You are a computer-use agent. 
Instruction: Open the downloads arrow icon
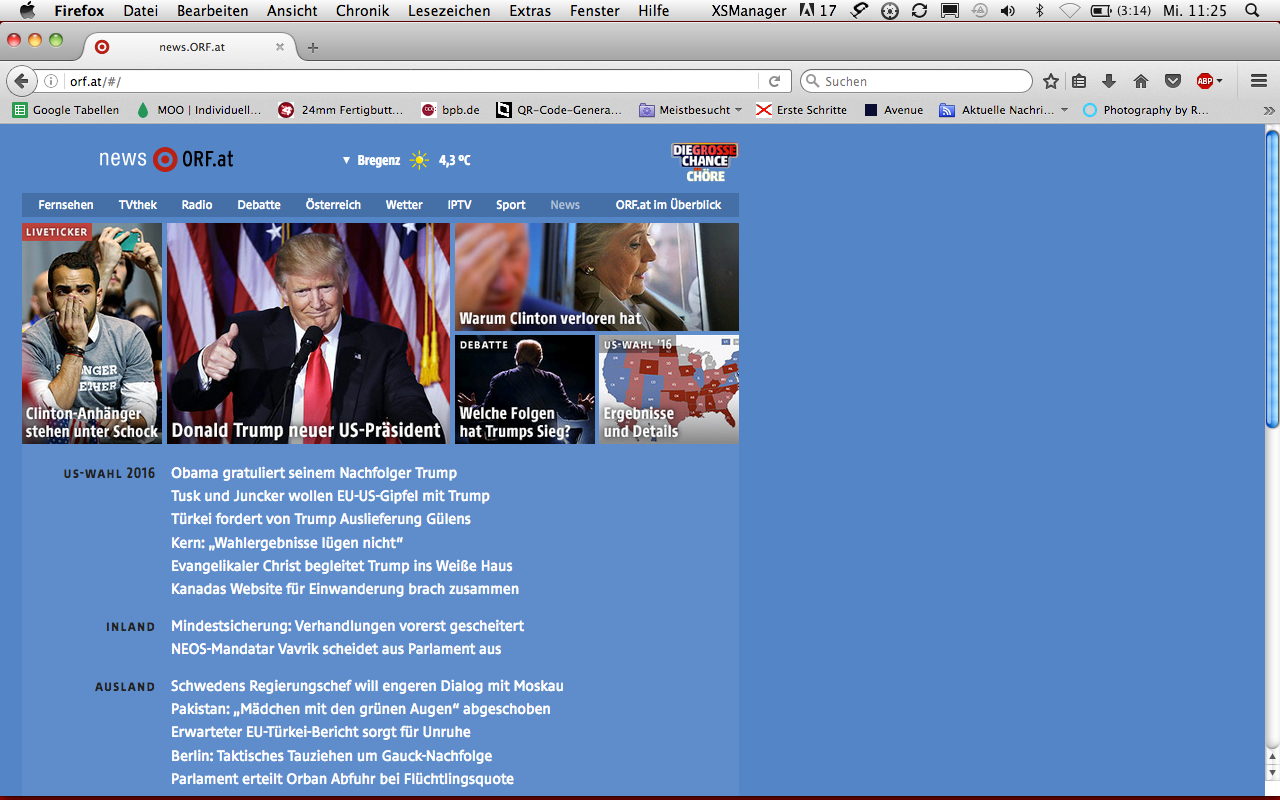(1109, 81)
